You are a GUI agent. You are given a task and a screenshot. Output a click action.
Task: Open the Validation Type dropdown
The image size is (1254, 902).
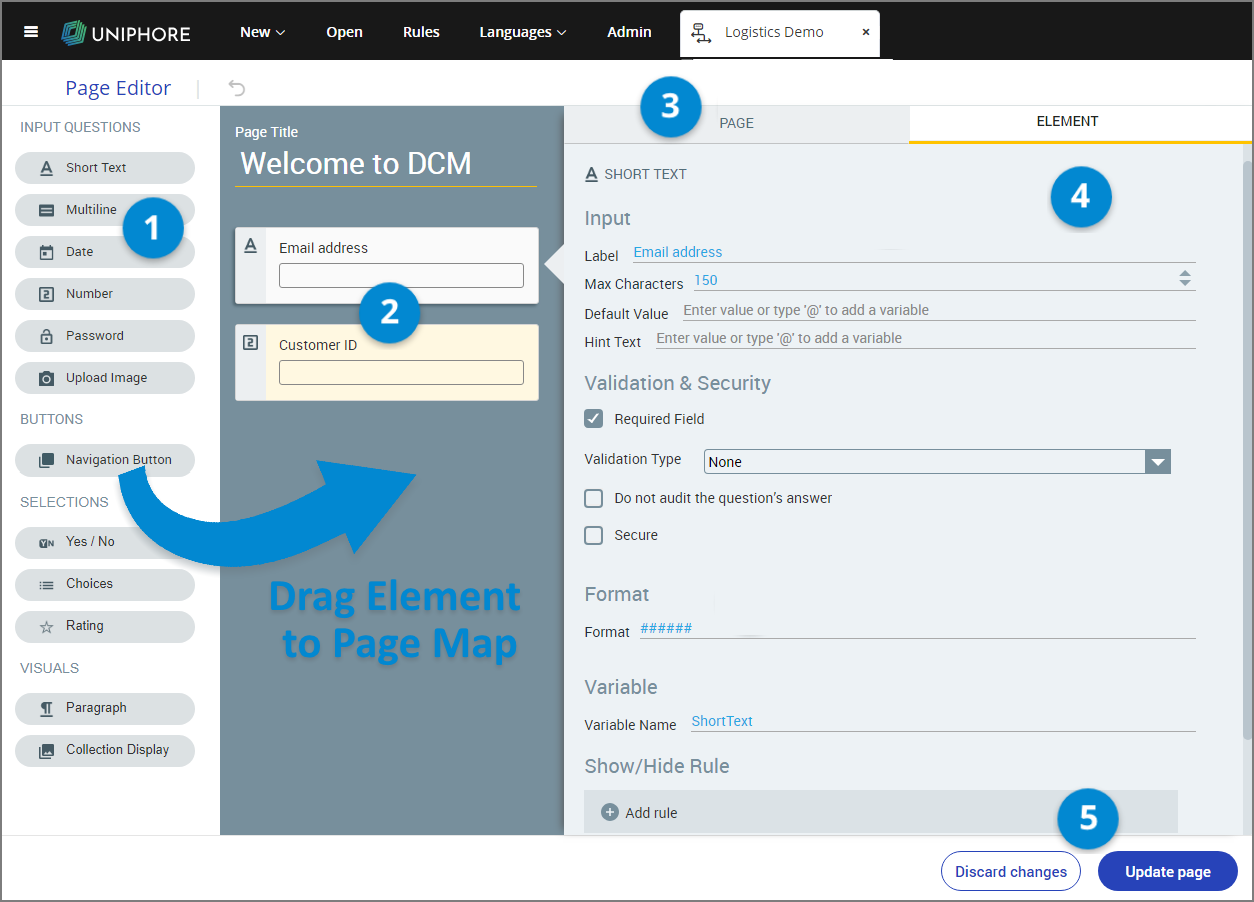click(937, 461)
